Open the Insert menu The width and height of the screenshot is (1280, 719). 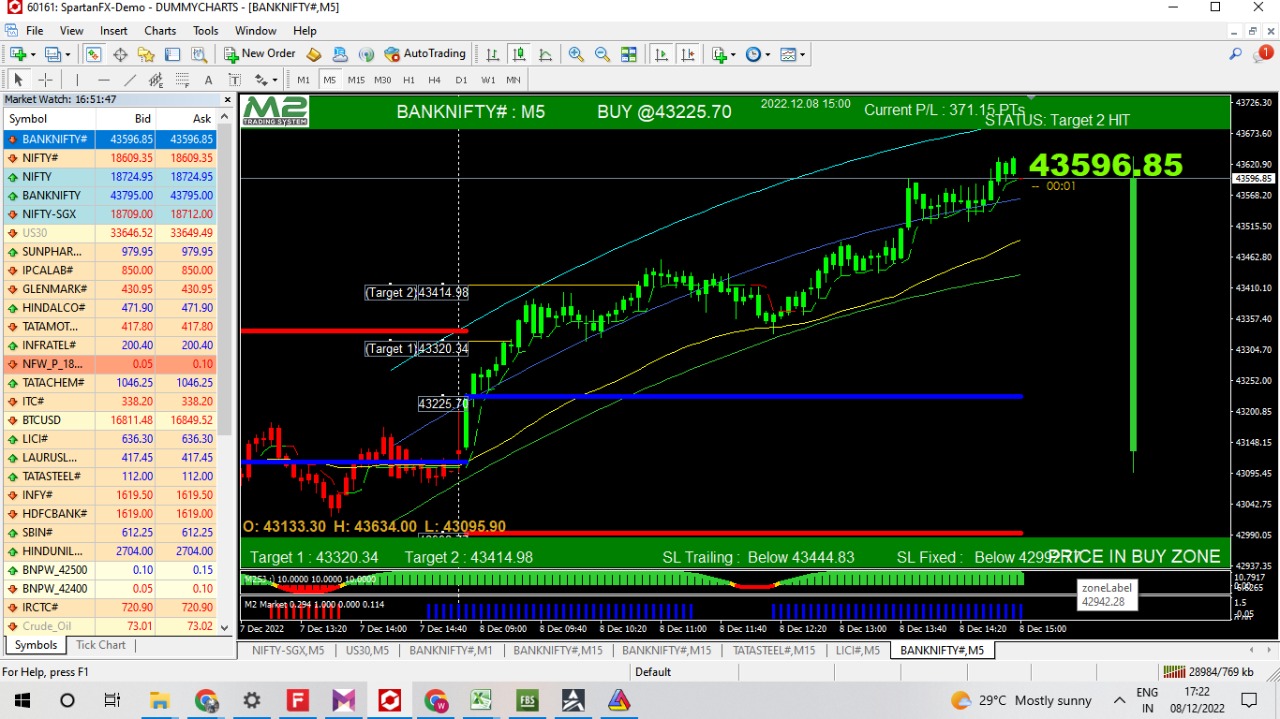click(x=113, y=31)
